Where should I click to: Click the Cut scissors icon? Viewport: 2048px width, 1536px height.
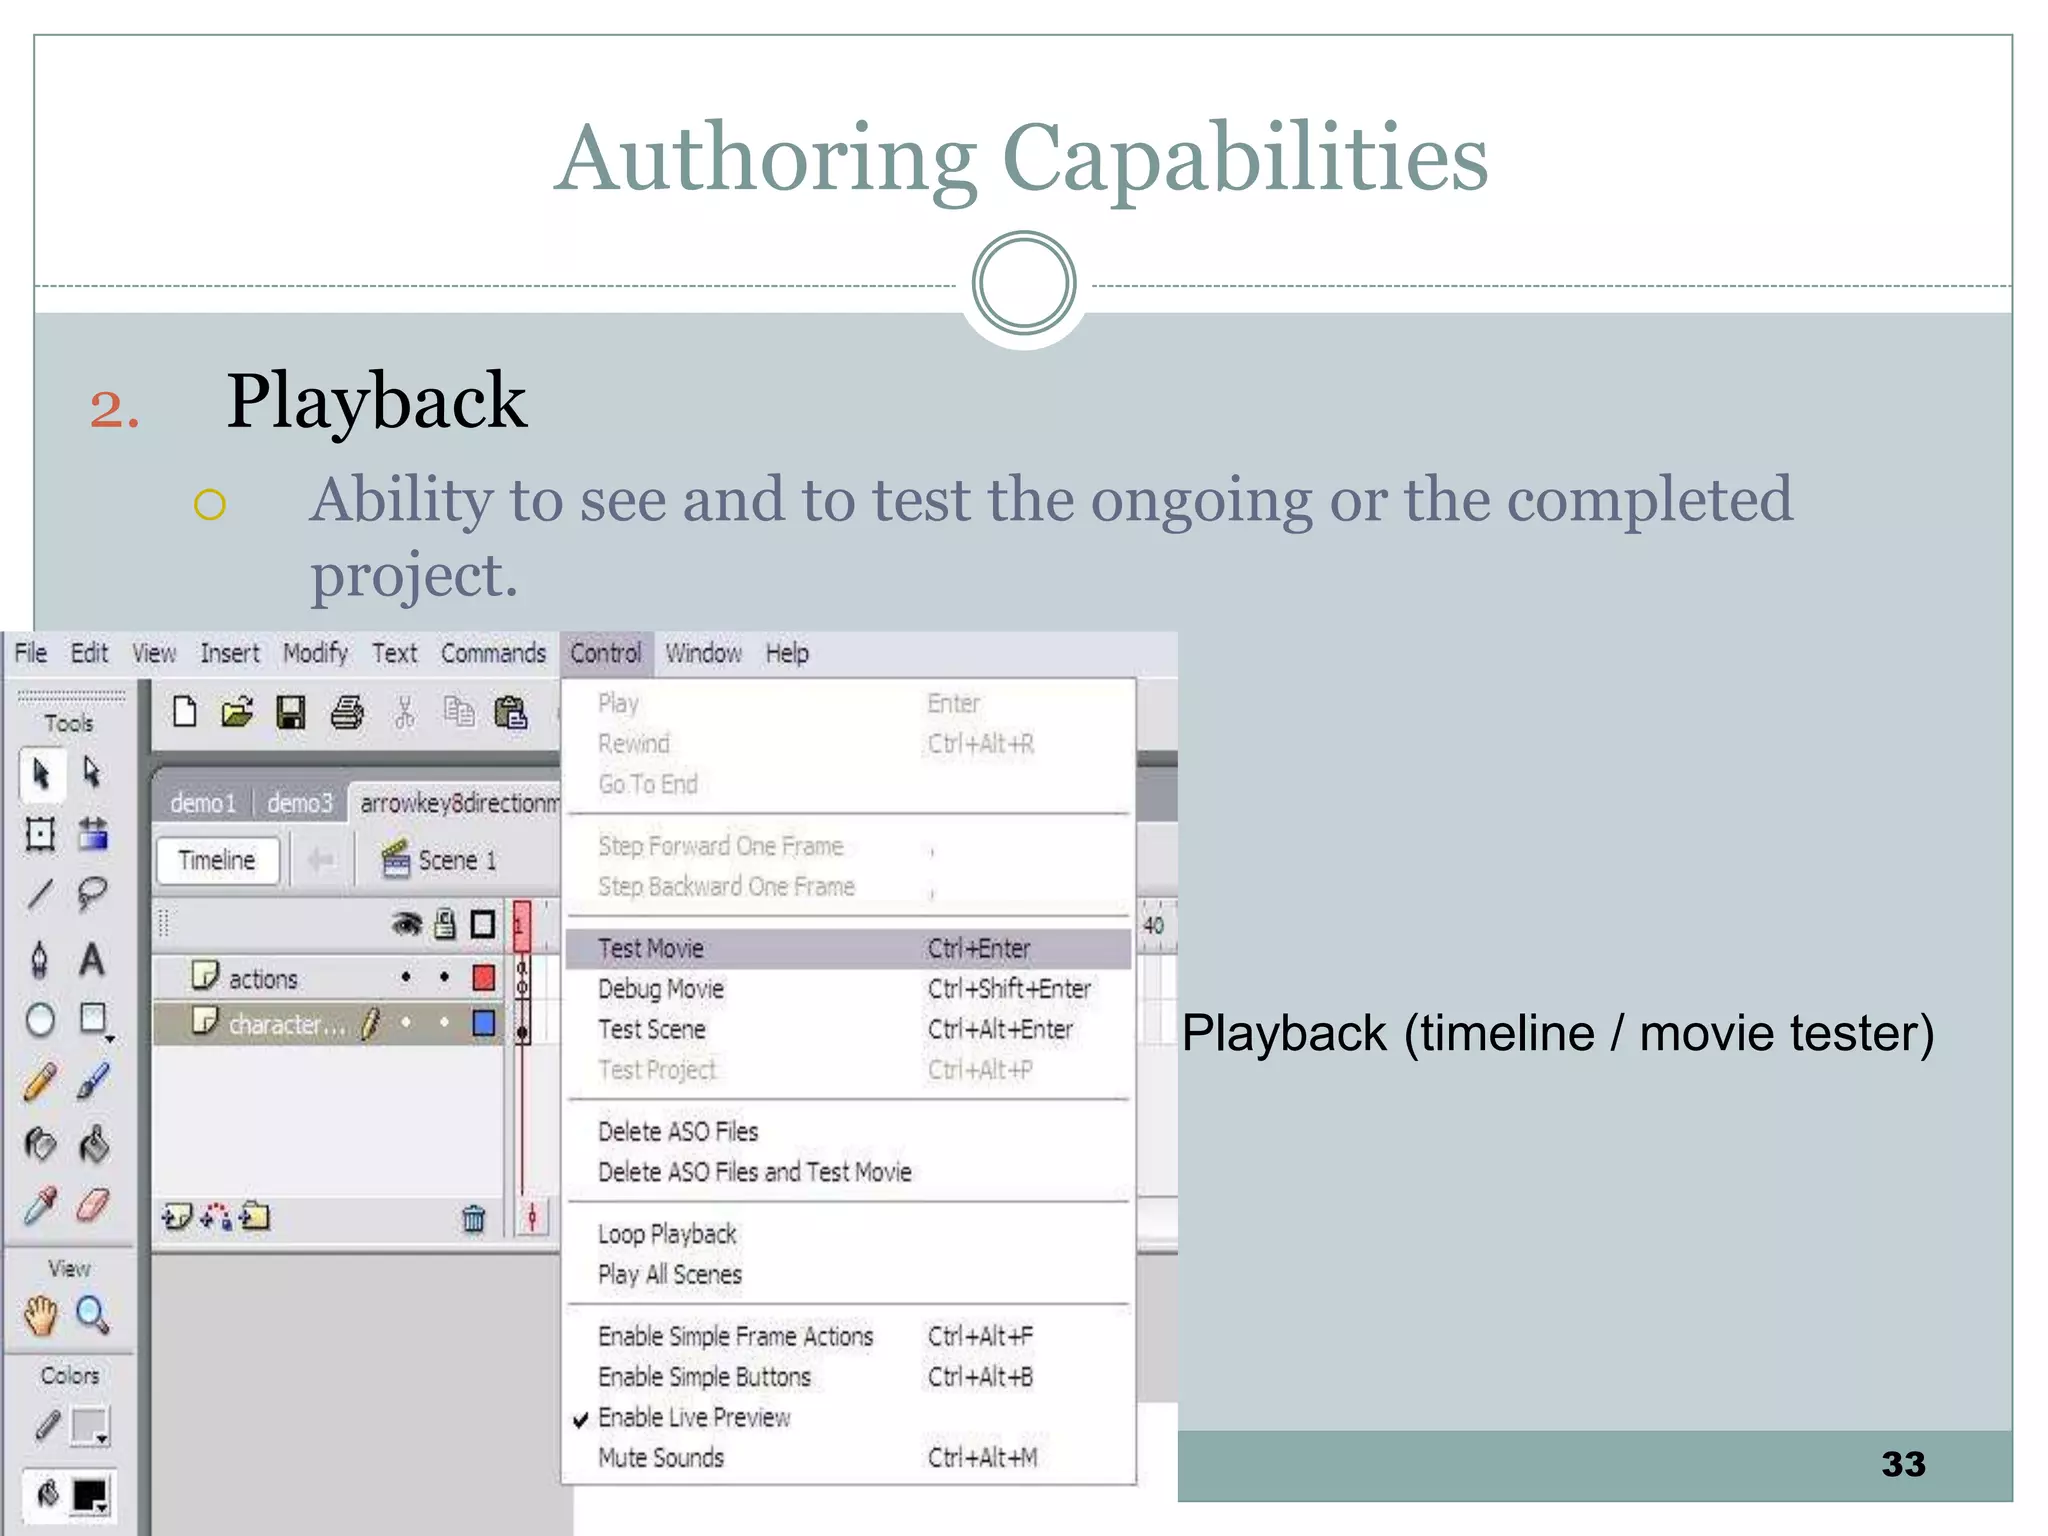[x=405, y=712]
